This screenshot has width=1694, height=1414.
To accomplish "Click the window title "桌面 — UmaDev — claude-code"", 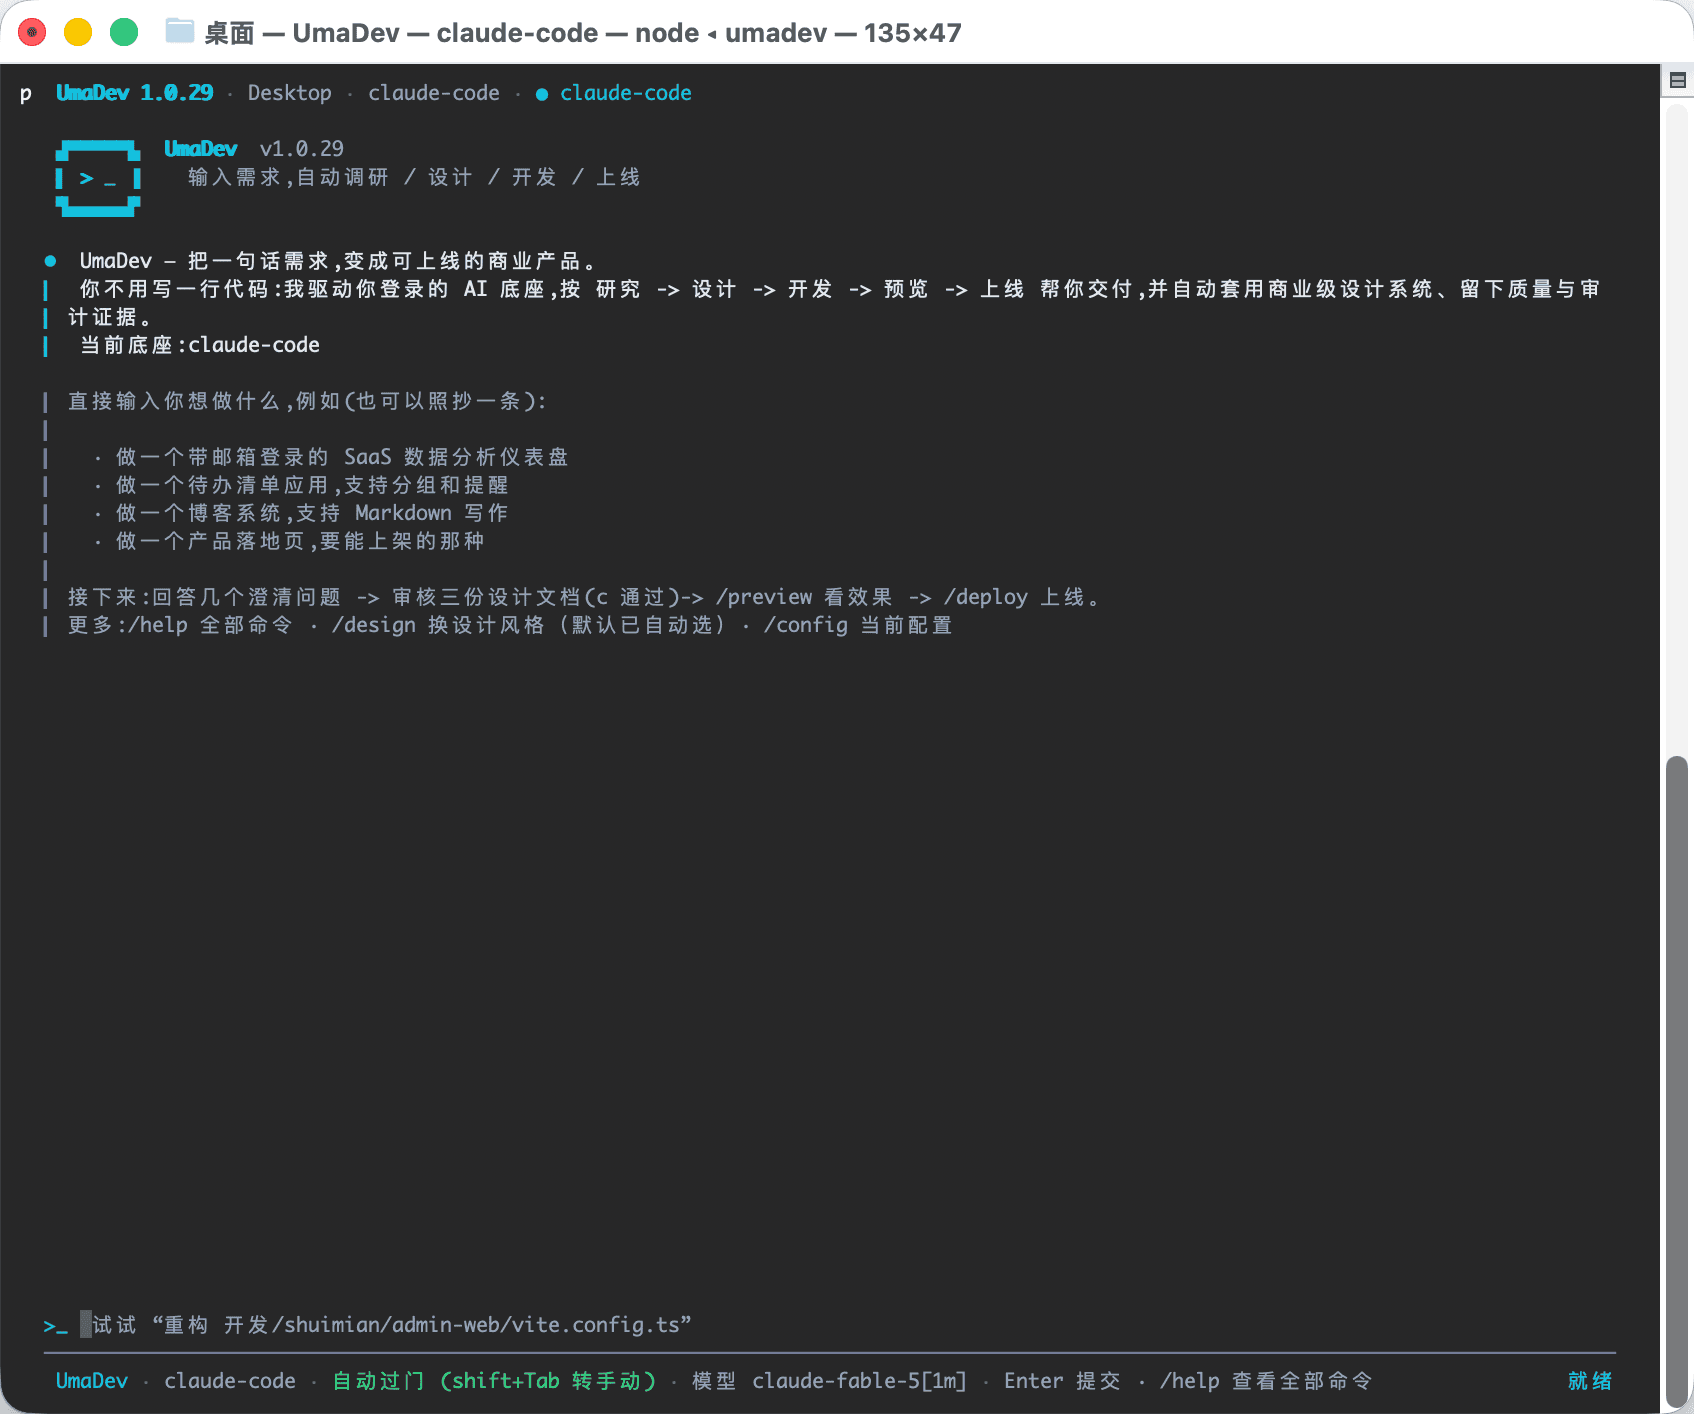I will click(401, 33).
